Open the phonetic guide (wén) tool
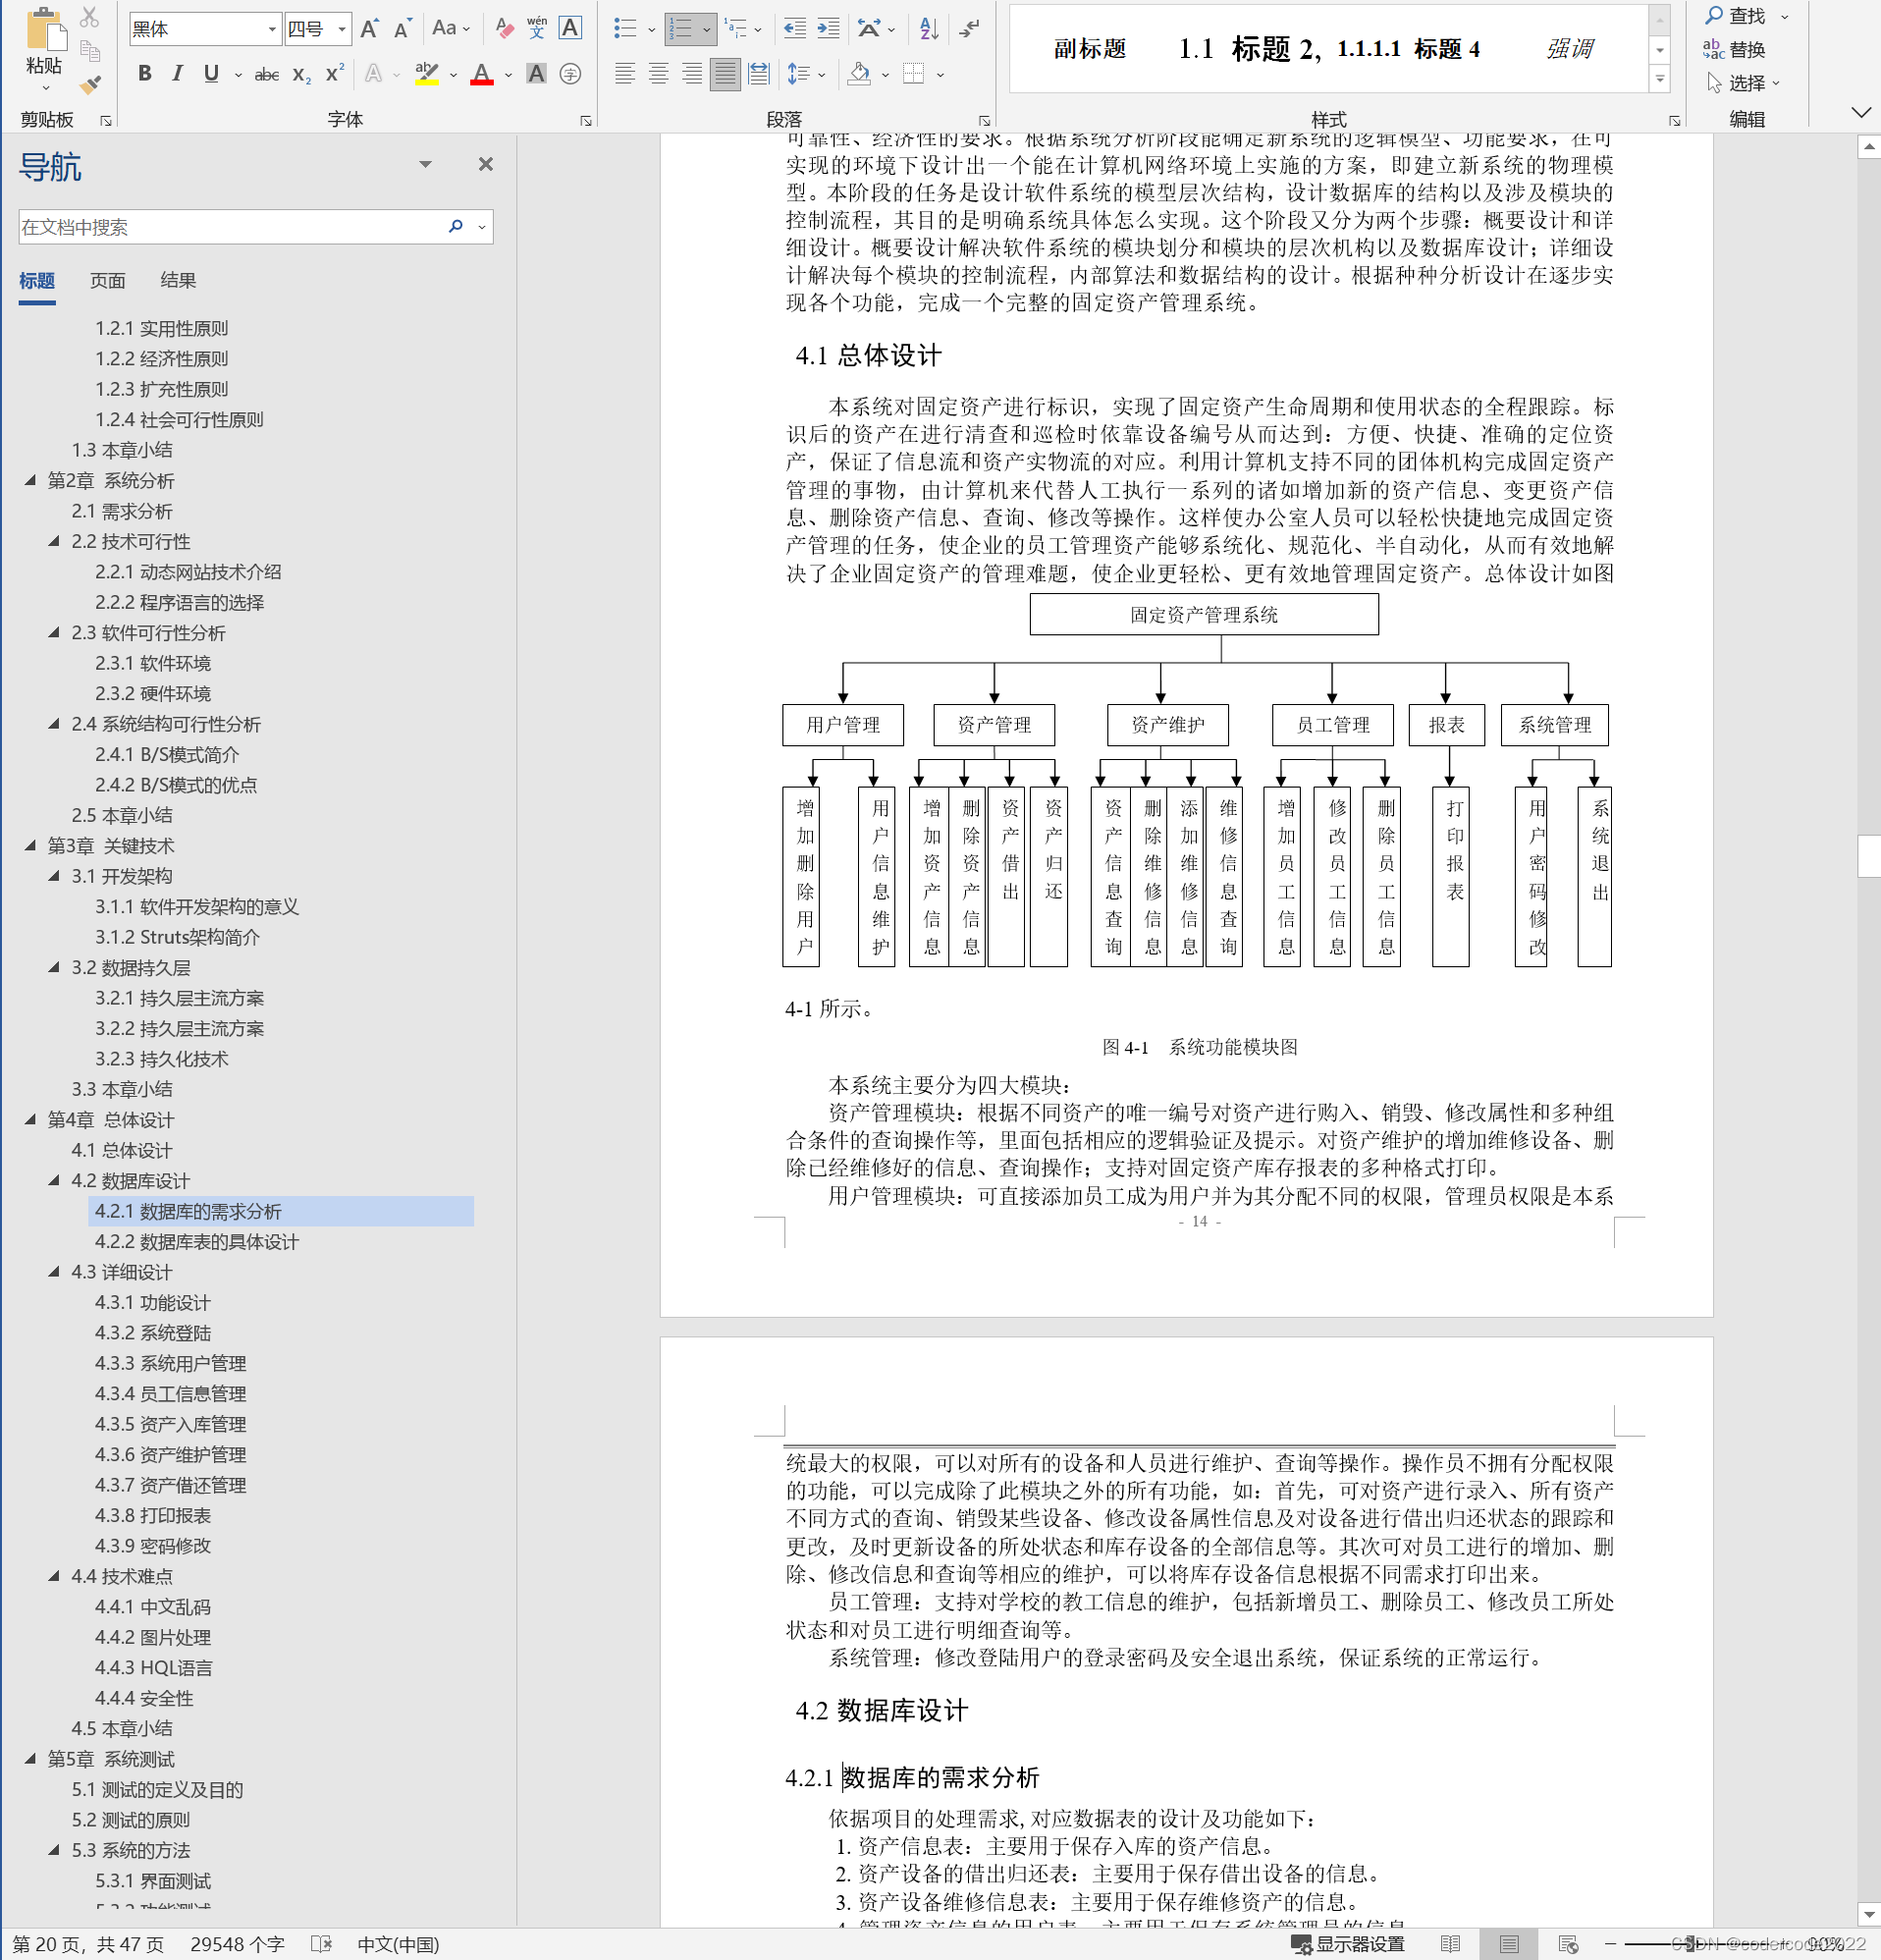Screen dimensions: 1881x1960 point(537,29)
